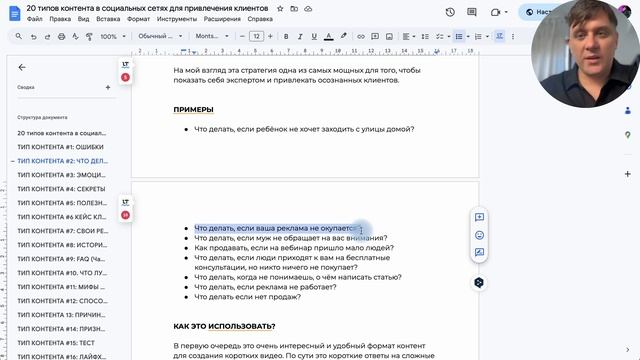Click the move to folder icon
The height and width of the screenshot is (360, 640).
tap(294, 9)
